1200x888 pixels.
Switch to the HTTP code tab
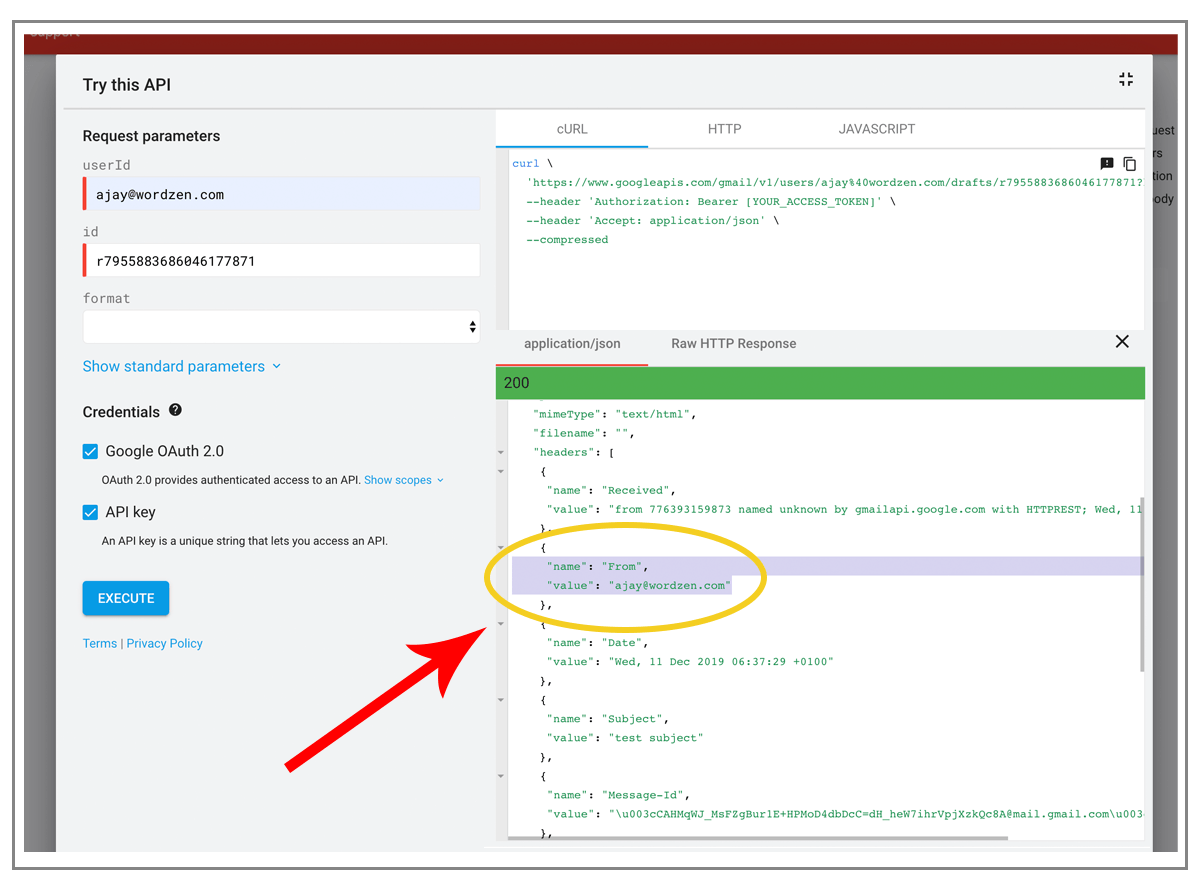[x=724, y=129]
